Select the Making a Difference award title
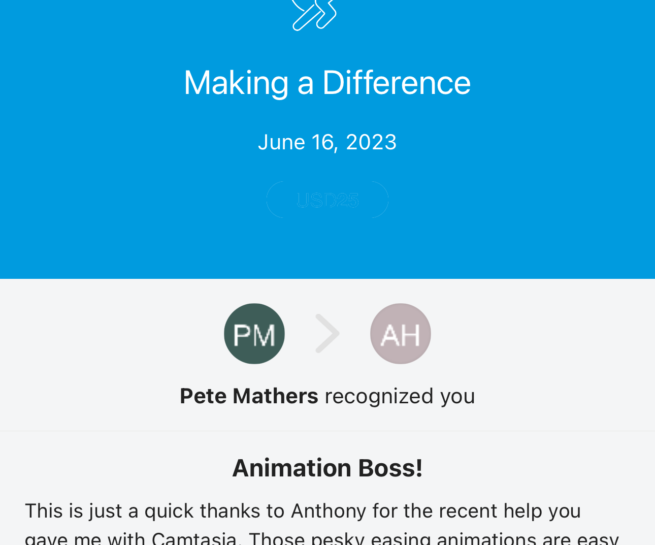The height and width of the screenshot is (545, 655). click(327, 83)
